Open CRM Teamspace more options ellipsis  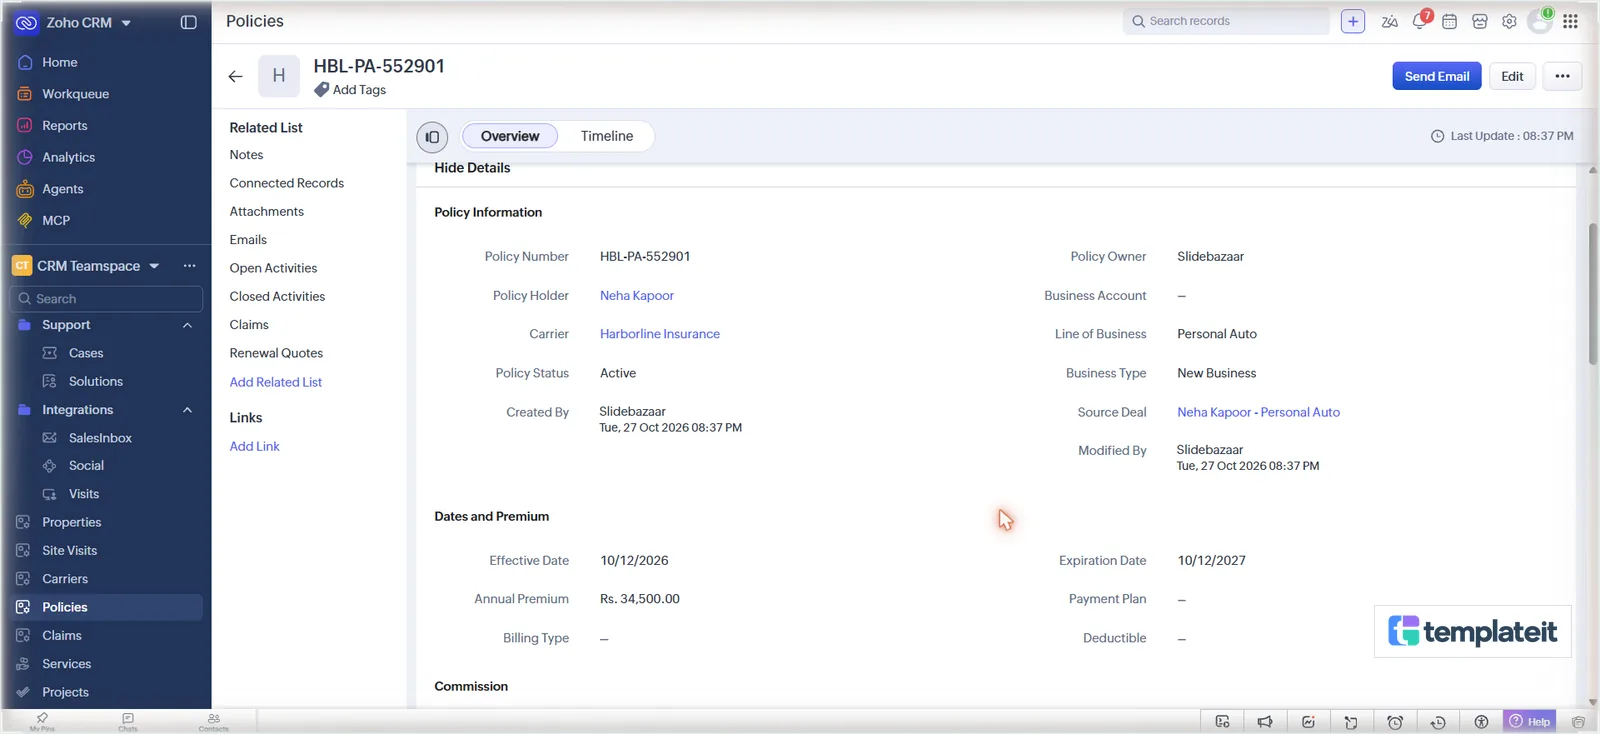[190, 266]
